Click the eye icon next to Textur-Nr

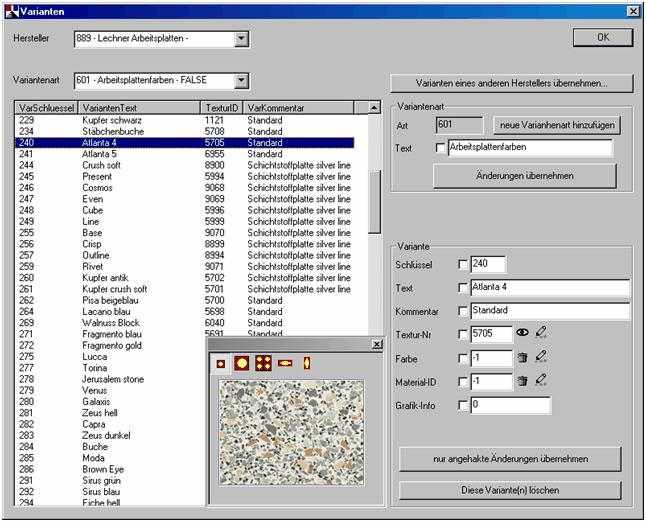click(x=521, y=333)
